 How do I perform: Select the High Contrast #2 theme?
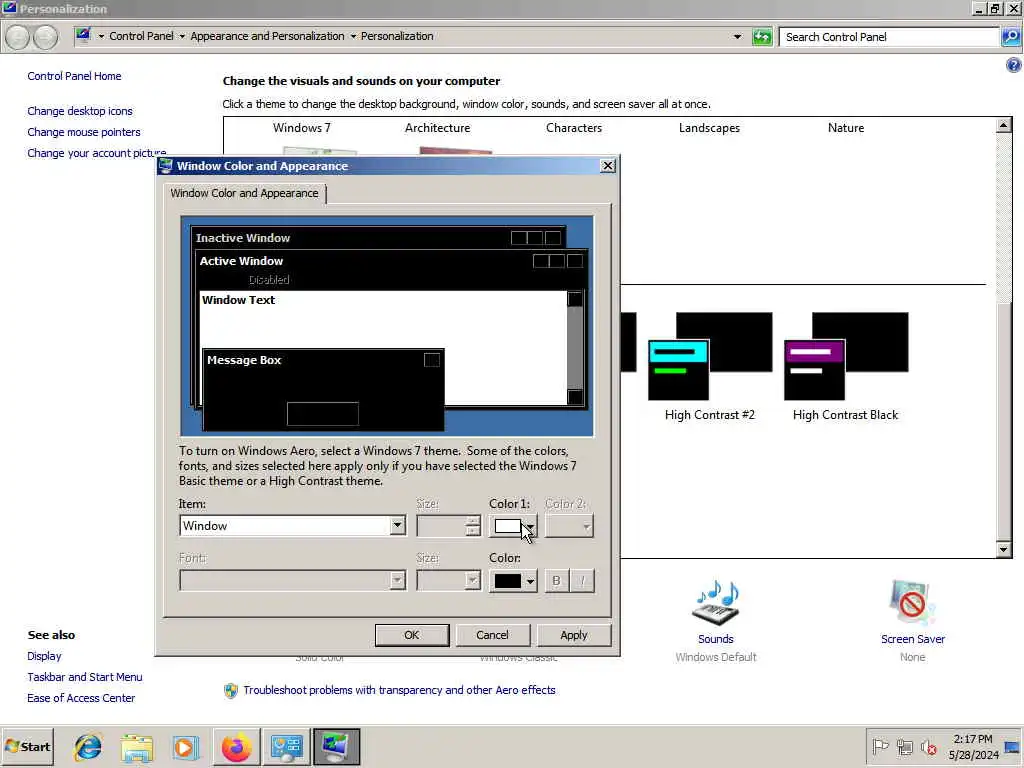click(x=710, y=366)
